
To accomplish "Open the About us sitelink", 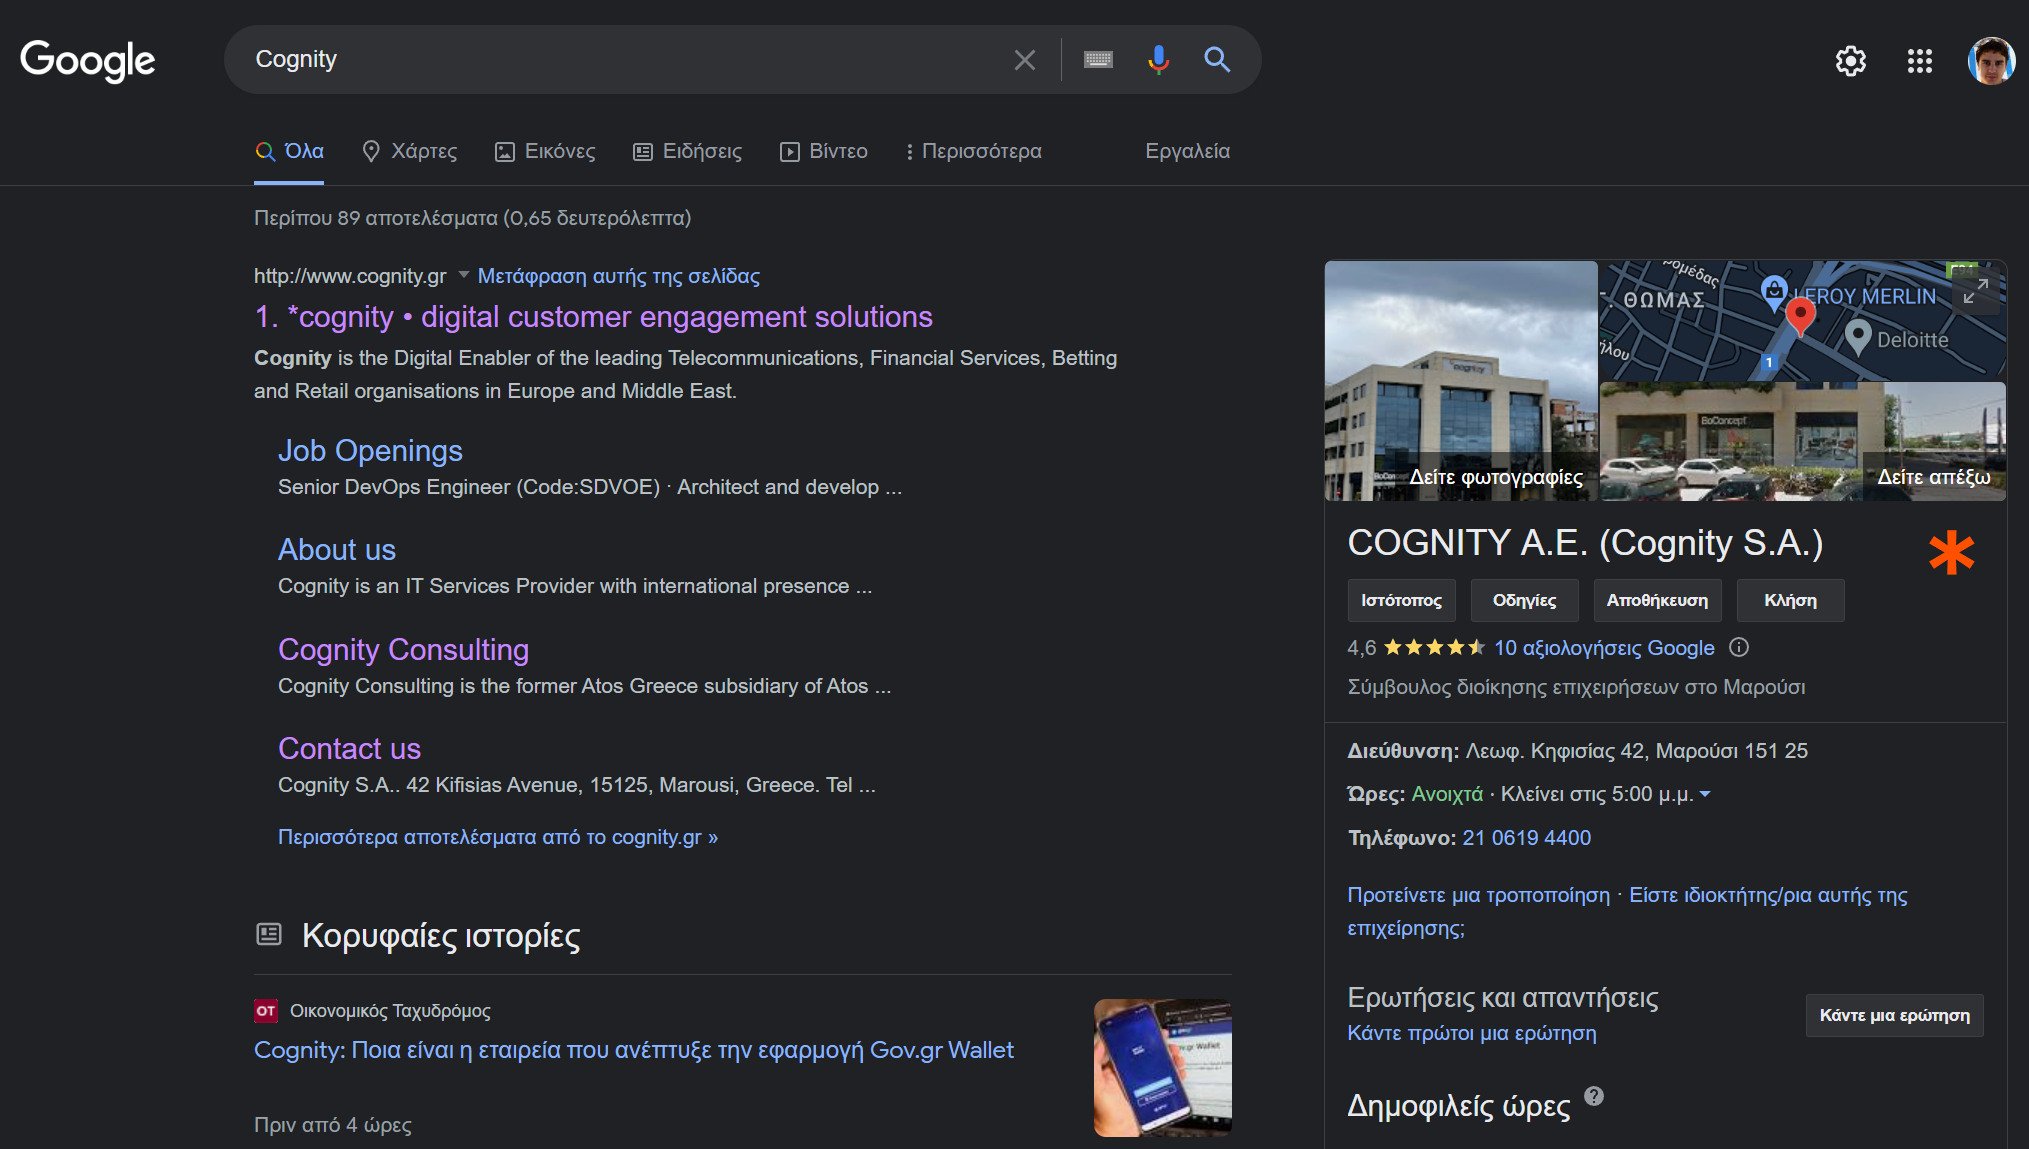I will pos(337,550).
